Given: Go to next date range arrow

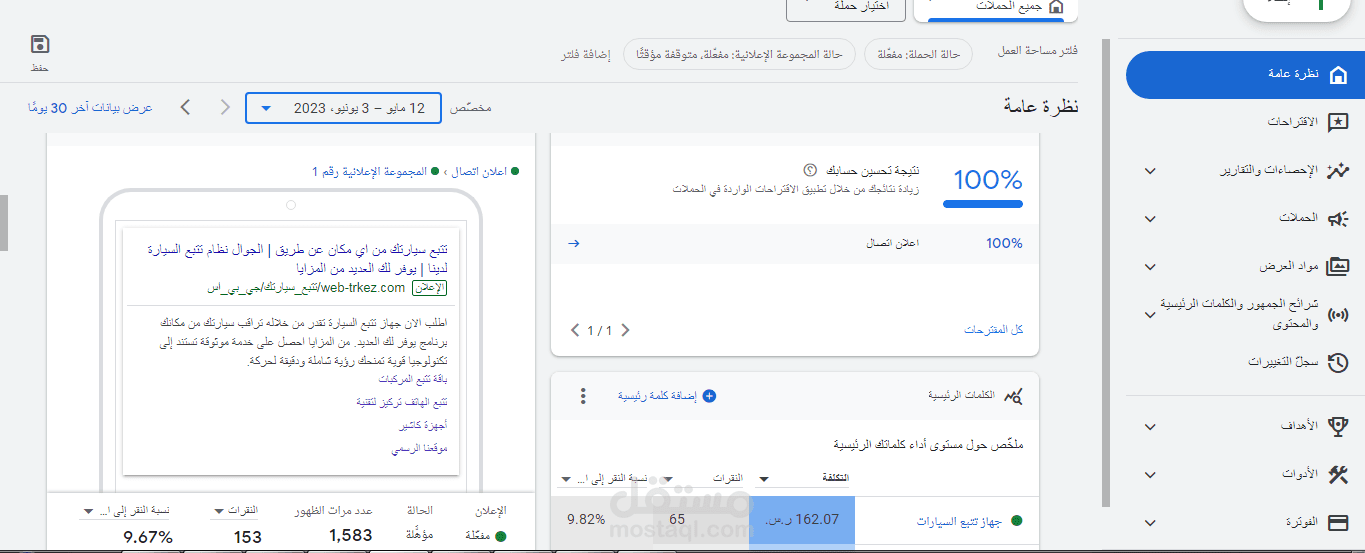Looking at the screenshot, I should [225, 107].
